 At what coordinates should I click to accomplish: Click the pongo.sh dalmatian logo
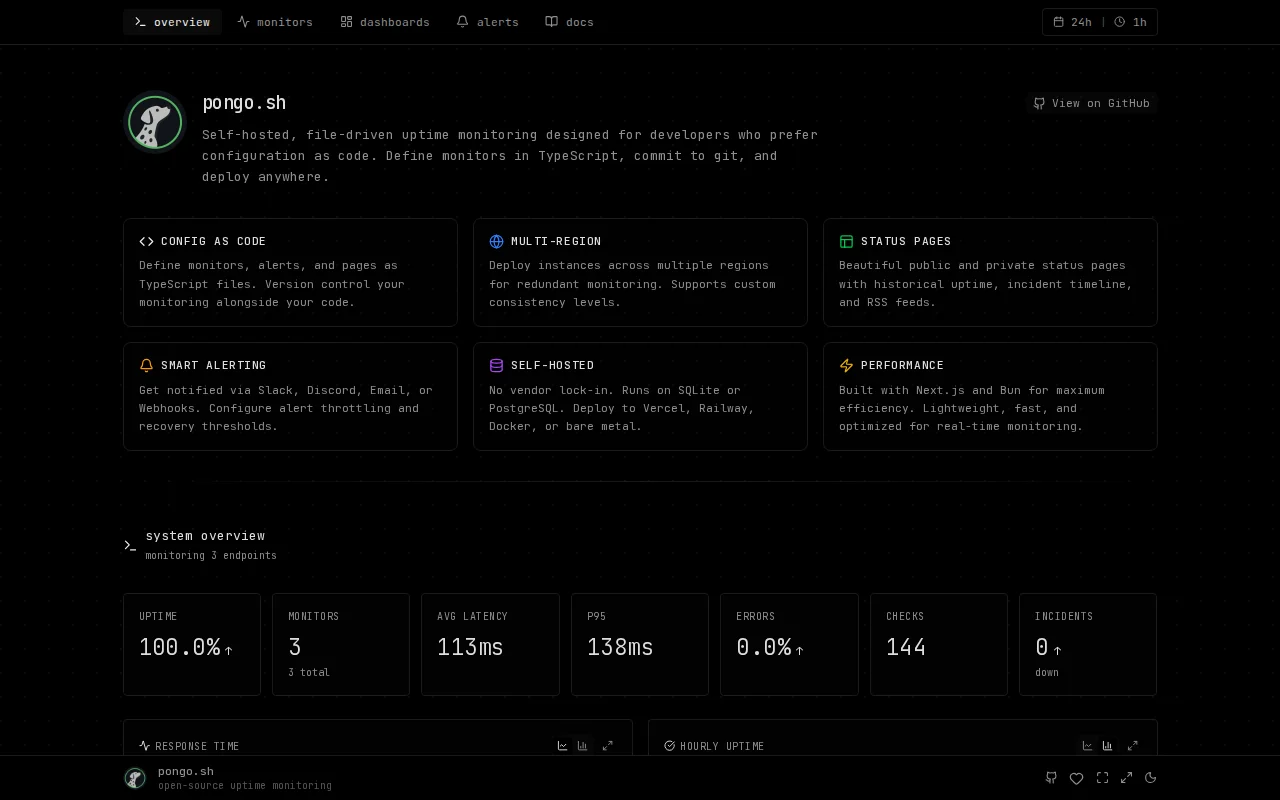(x=155, y=123)
